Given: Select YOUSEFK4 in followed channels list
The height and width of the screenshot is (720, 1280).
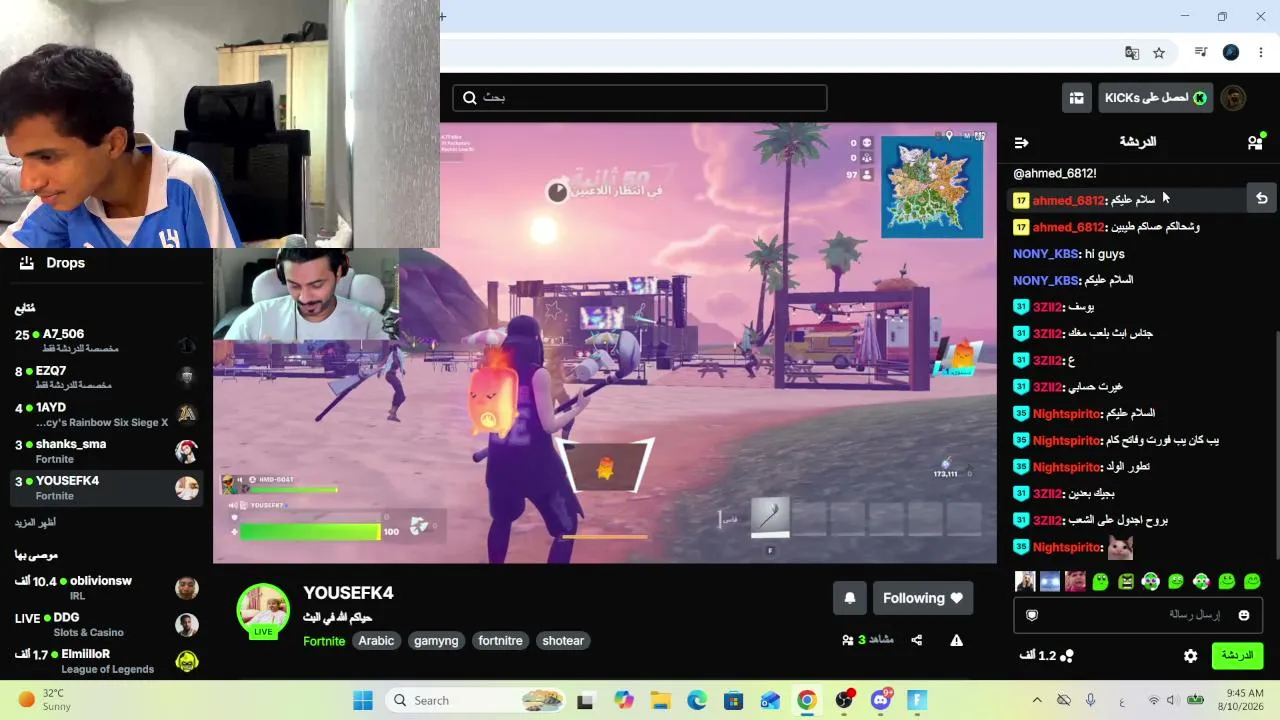Looking at the screenshot, I should click(107, 488).
